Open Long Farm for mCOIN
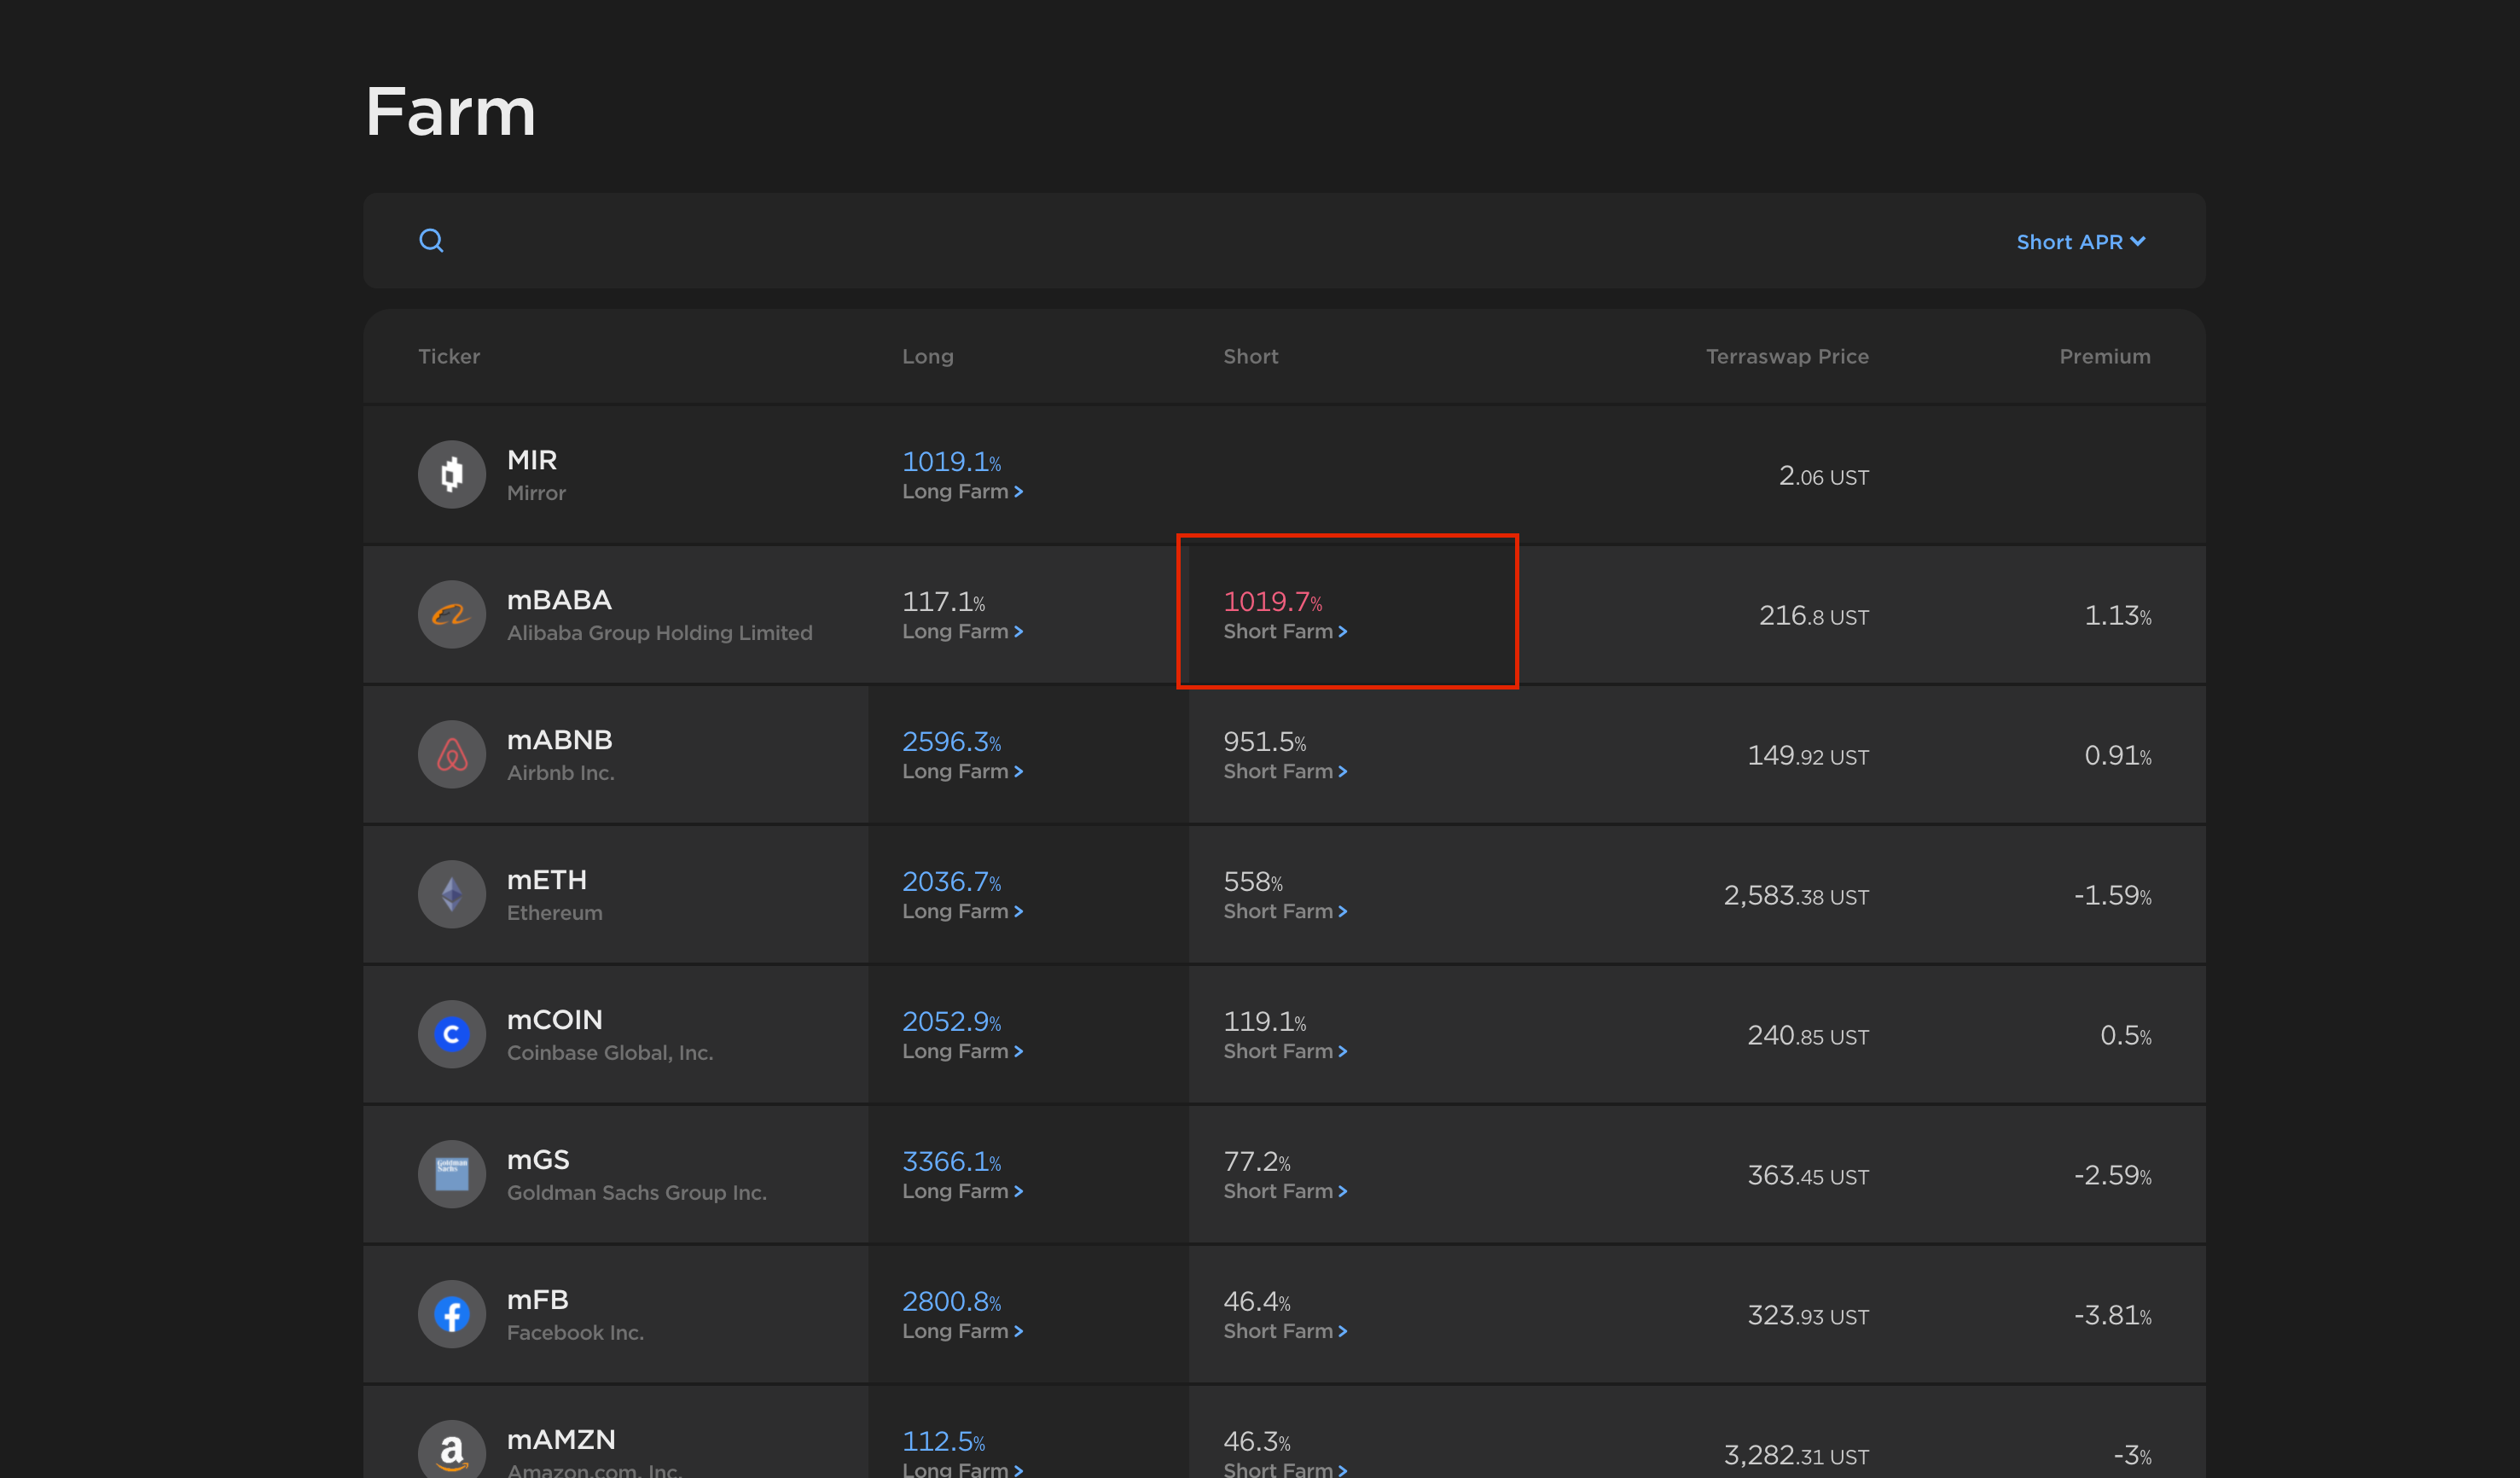The width and height of the screenshot is (2520, 1478). point(962,1051)
